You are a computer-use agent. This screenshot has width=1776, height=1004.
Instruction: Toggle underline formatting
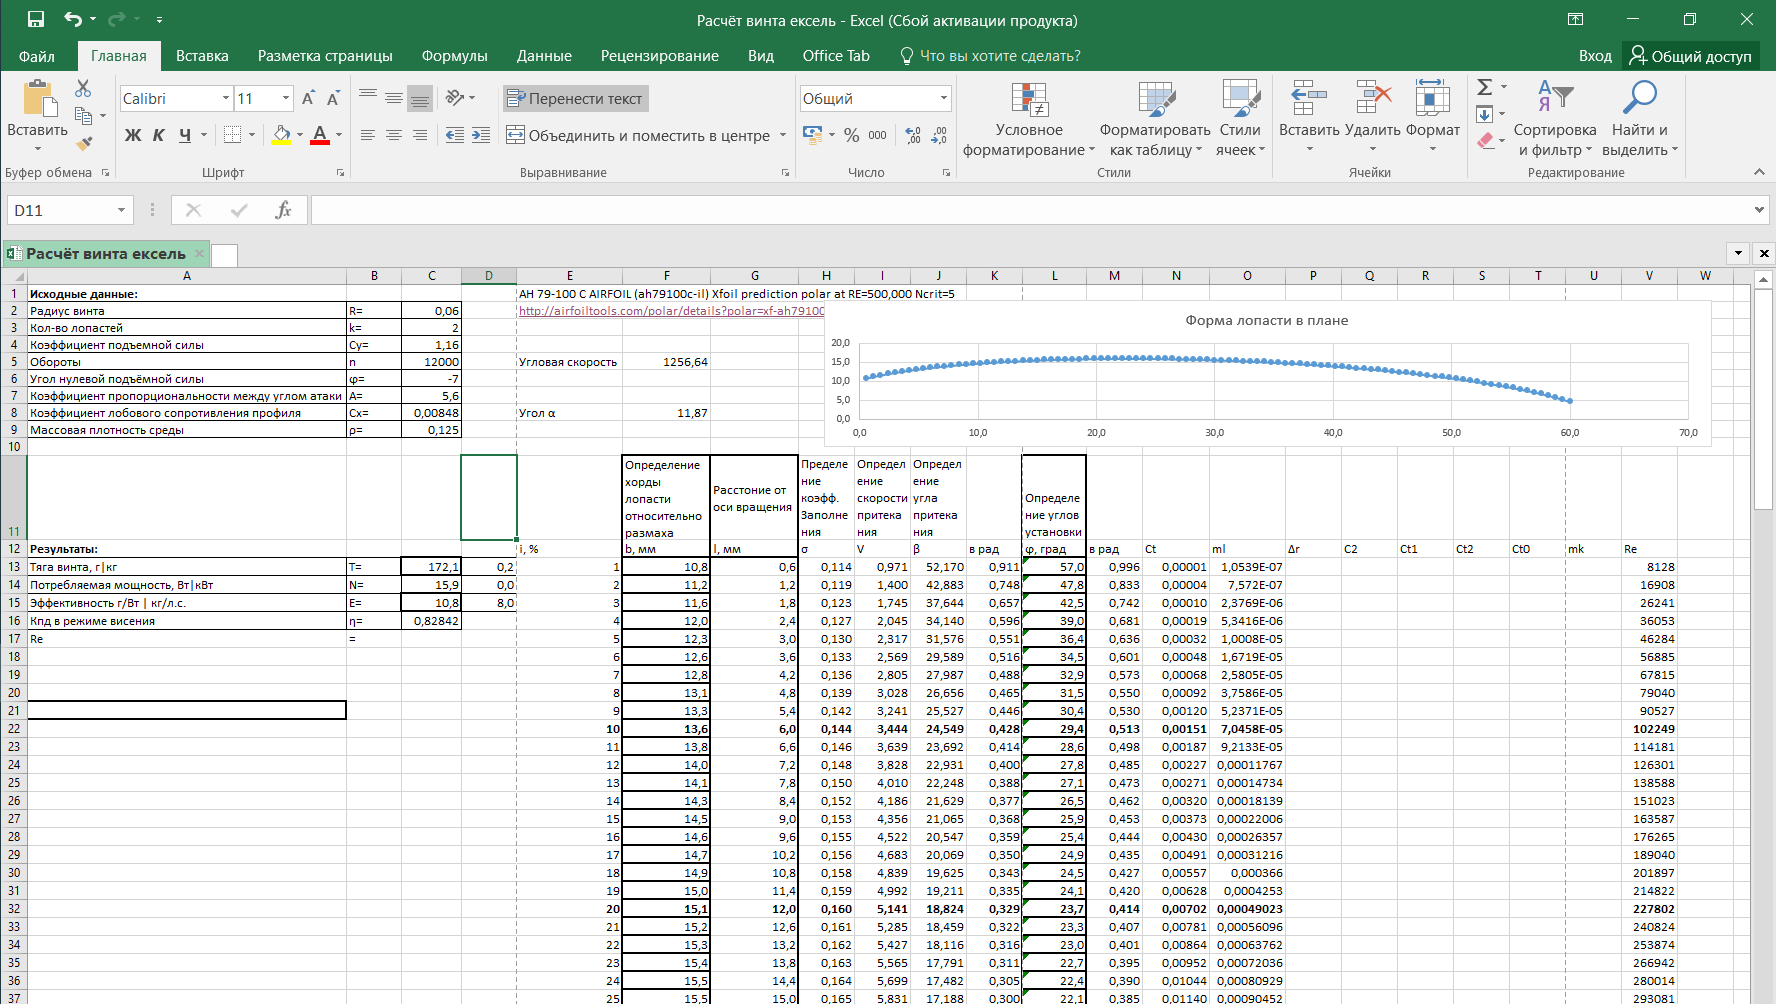click(185, 135)
